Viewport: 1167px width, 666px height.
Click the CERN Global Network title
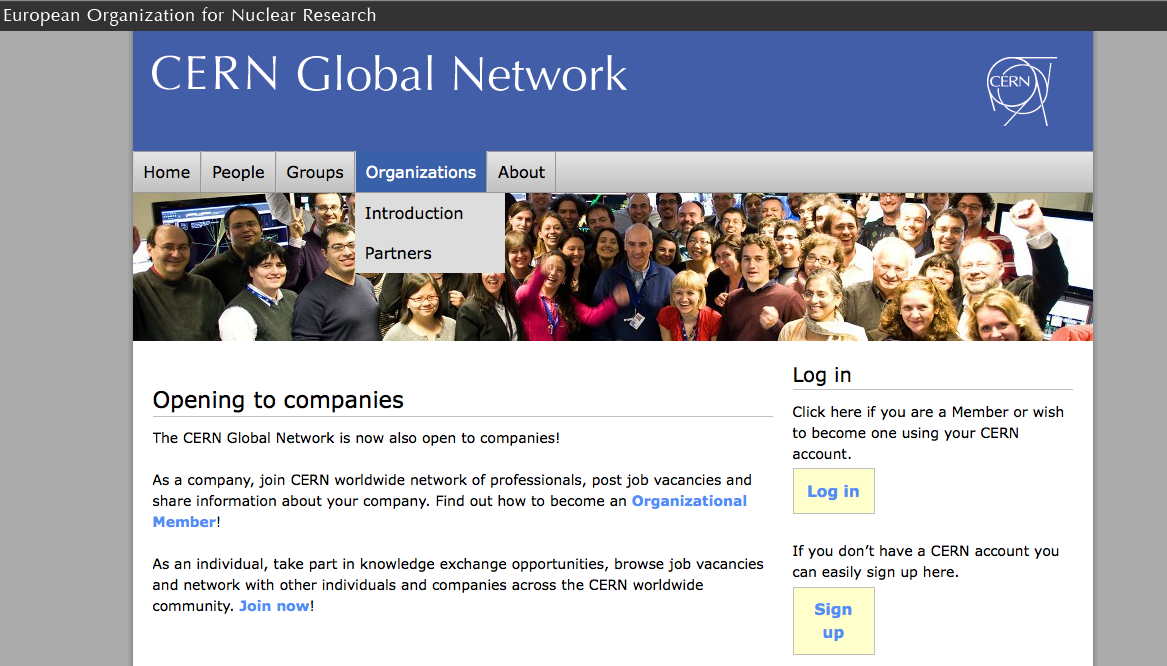(389, 74)
